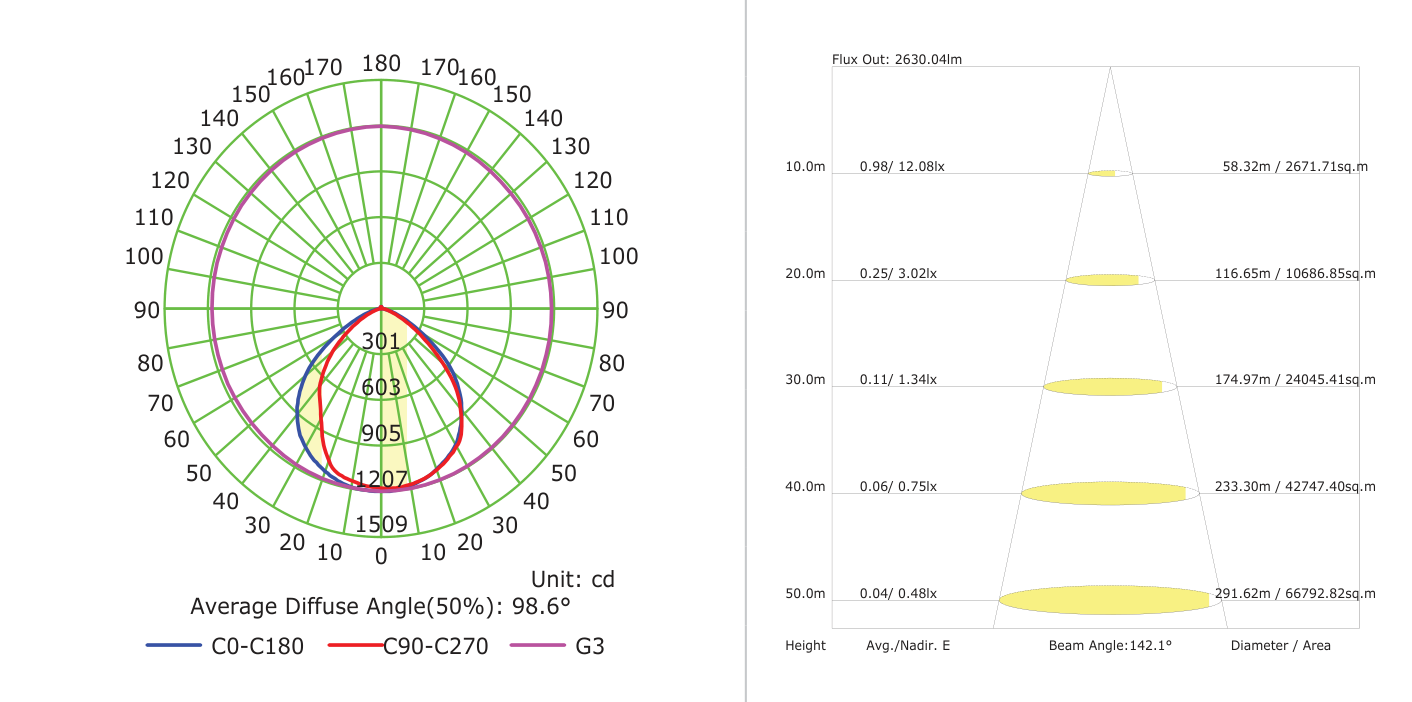The image size is (1412, 702).
Task: Click the G3 legend label
Action: click(590, 646)
